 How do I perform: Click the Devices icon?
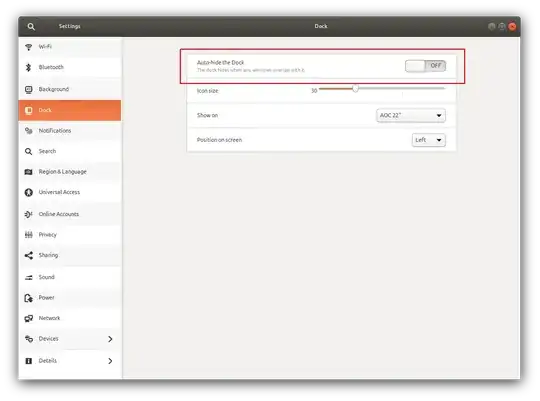(x=29, y=339)
